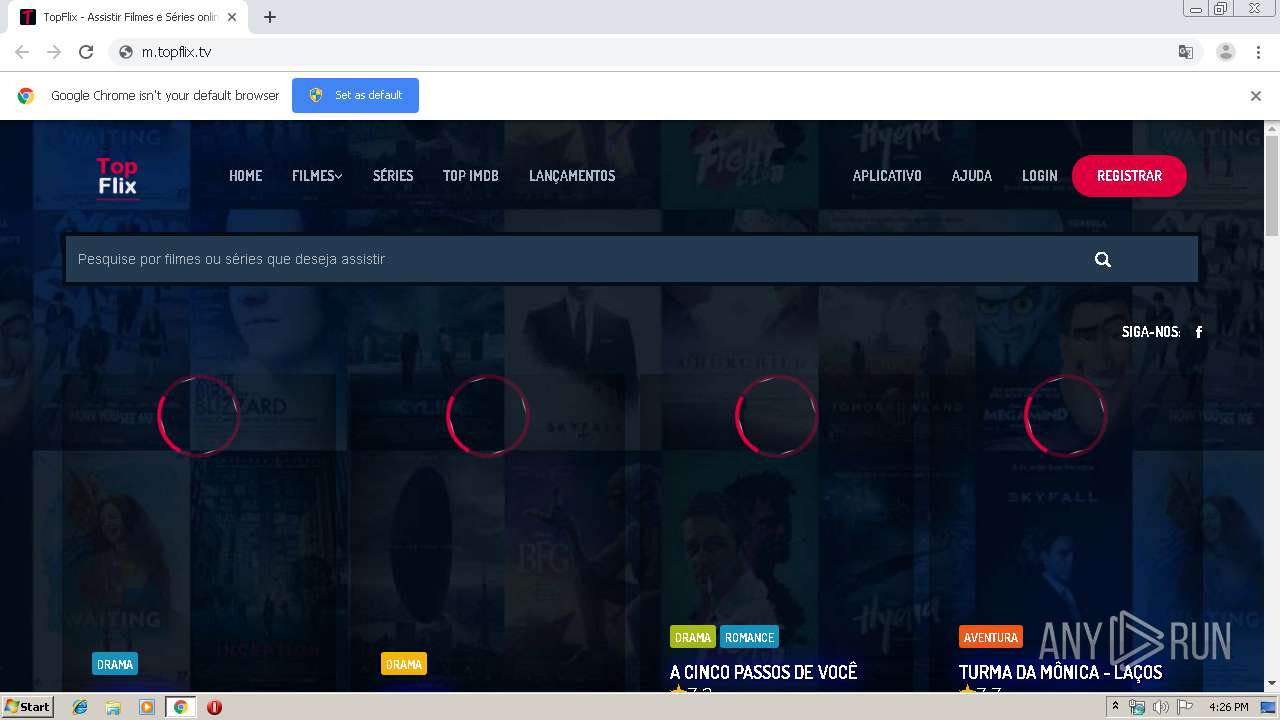Click the address bar URL
Viewport: 1280px width, 720px height.
pos(177,52)
